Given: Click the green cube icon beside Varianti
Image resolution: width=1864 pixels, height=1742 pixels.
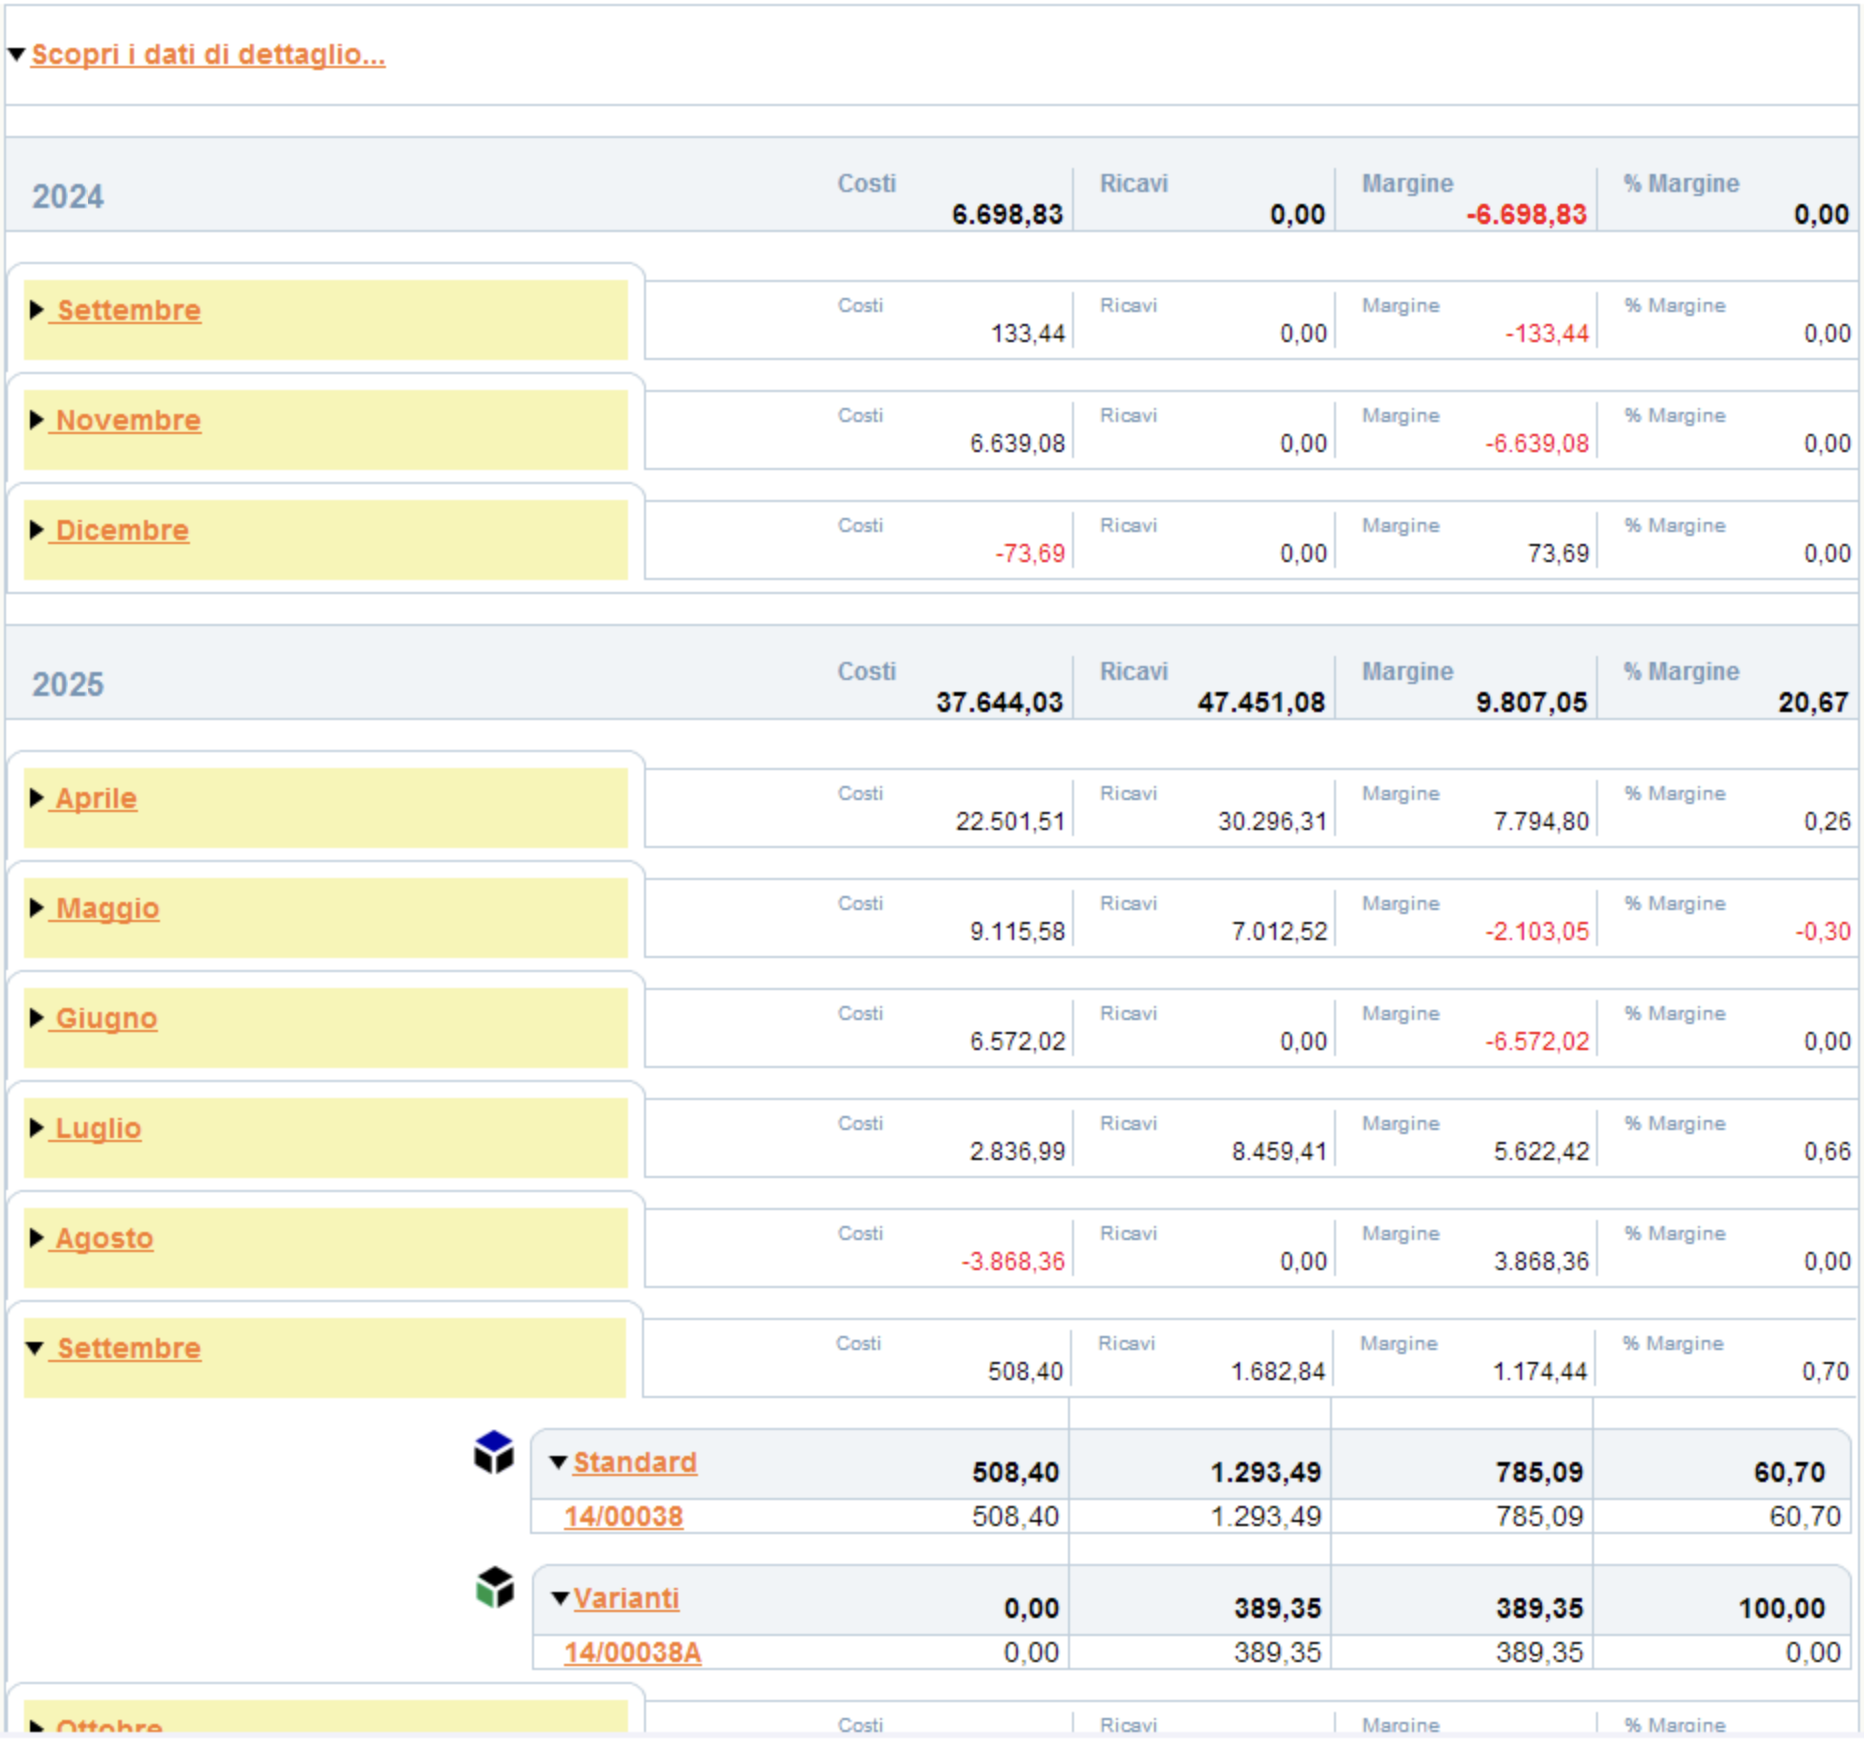Looking at the screenshot, I should pyautogui.click(x=494, y=1587).
